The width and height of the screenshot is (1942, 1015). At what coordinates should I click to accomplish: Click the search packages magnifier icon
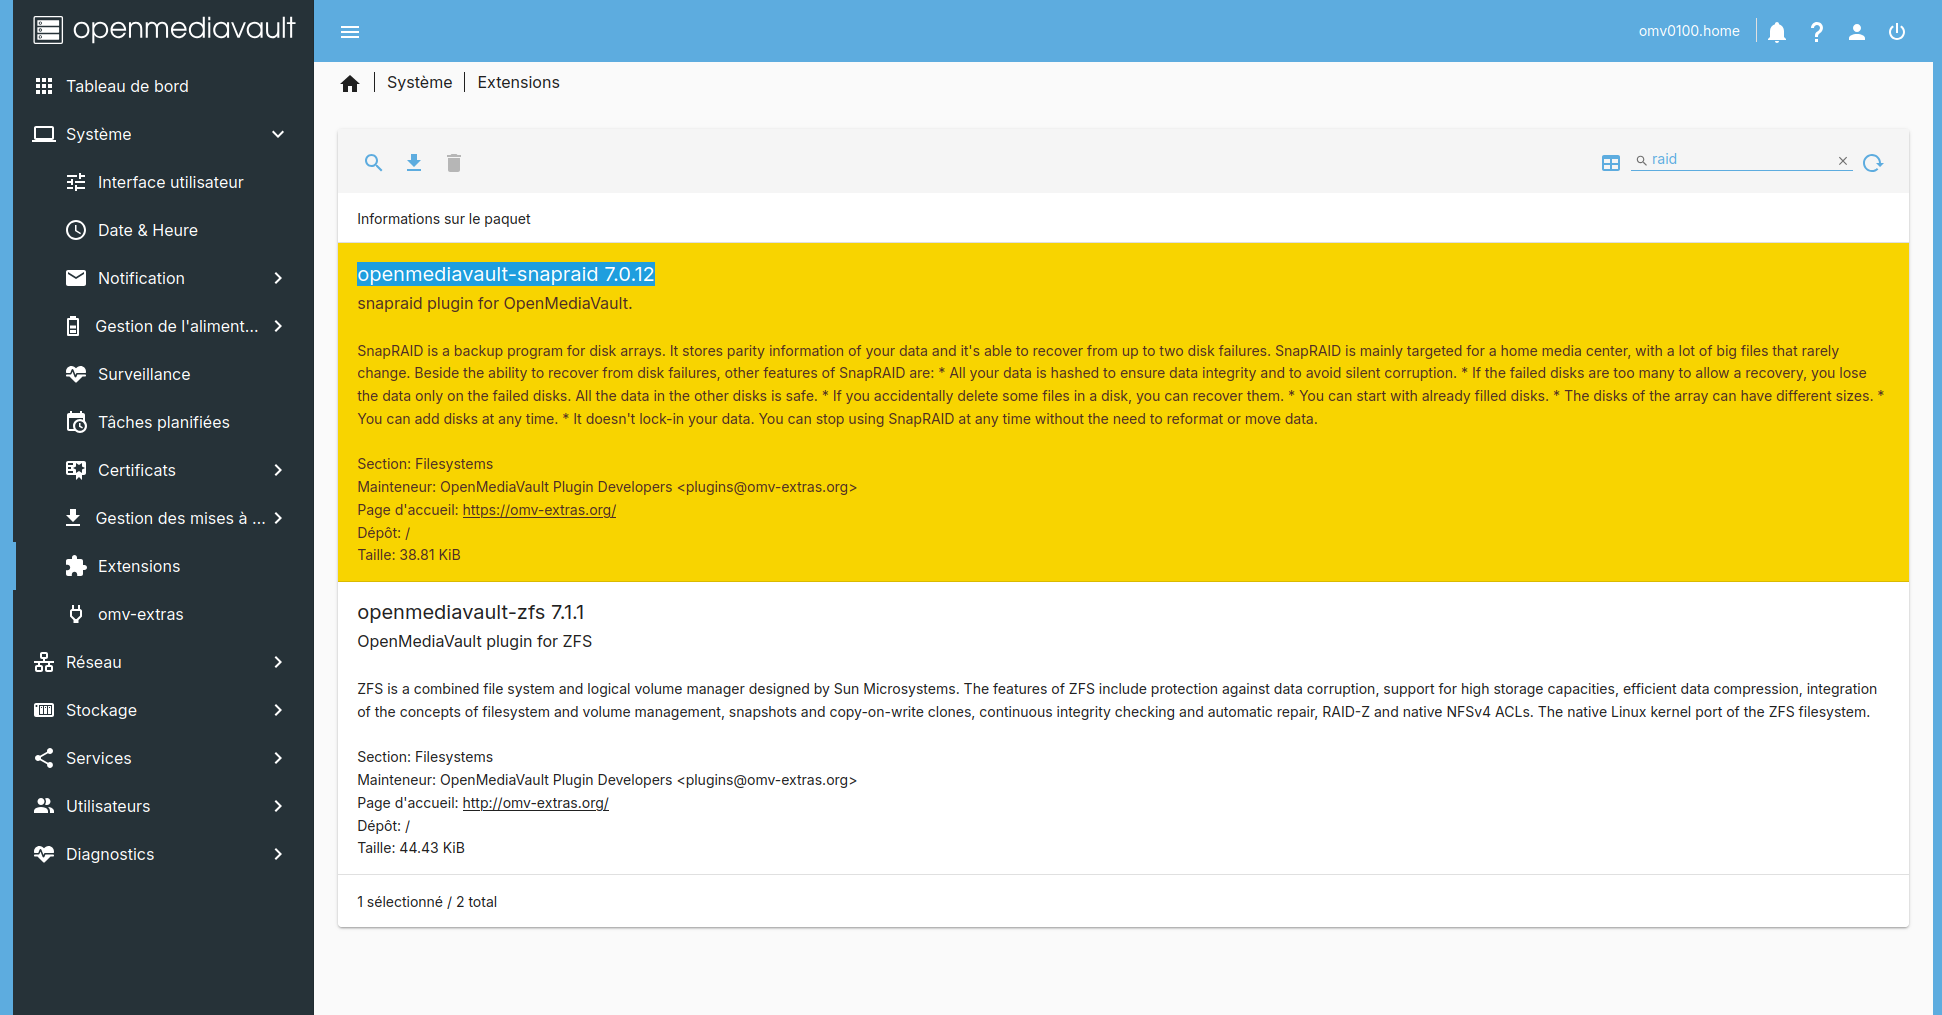373,163
